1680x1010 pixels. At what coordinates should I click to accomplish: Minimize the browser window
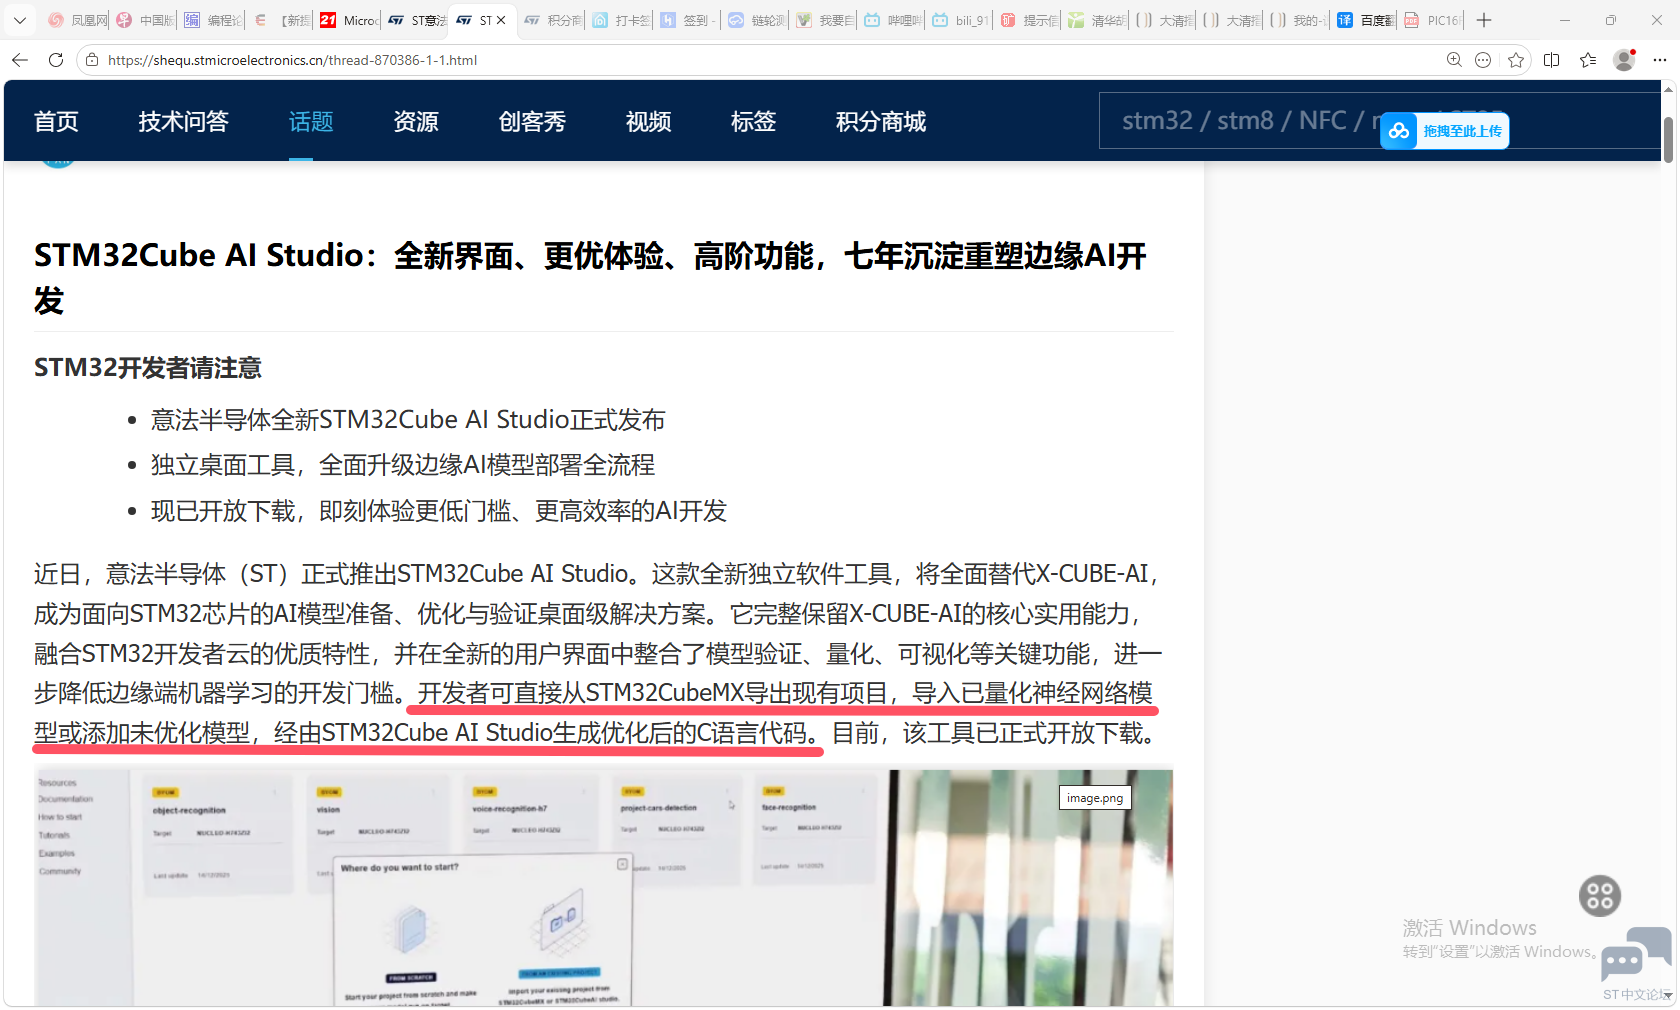coord(1565,20)
